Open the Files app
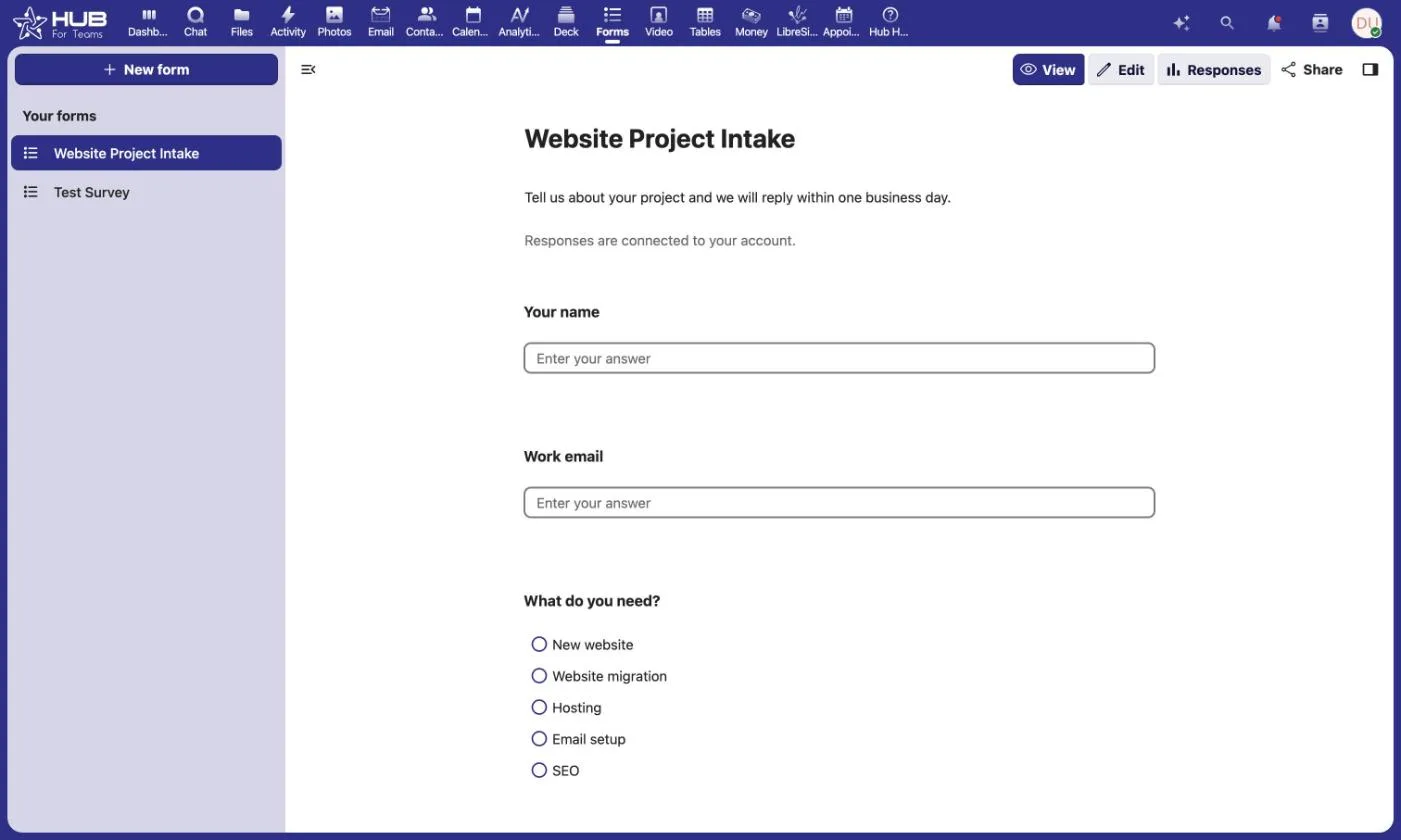 (241, 22)
